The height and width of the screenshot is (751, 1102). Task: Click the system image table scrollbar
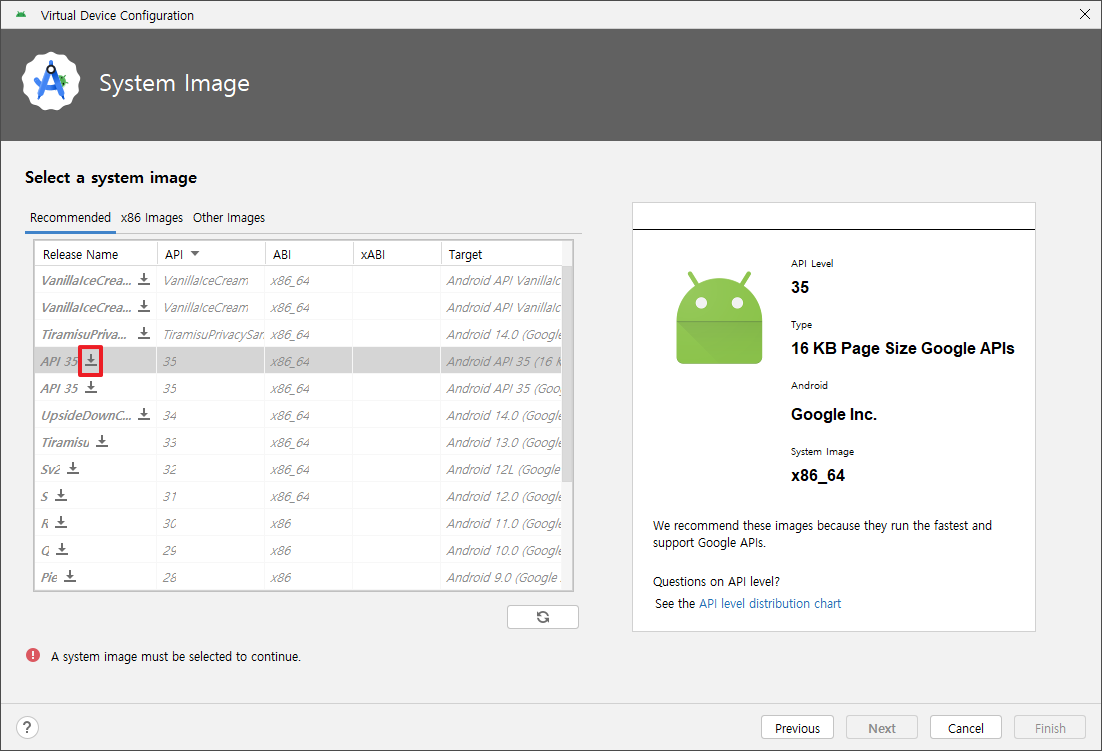point(568,374)
